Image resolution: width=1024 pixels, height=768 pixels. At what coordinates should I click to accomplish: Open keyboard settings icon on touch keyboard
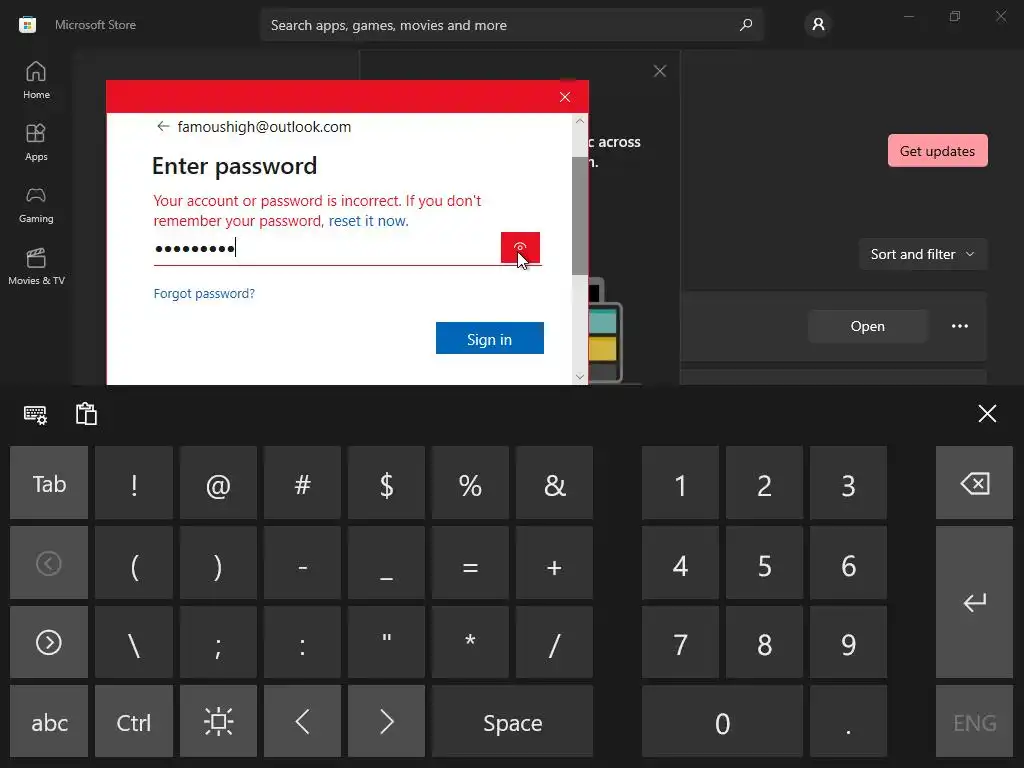pyautogui.click(x=35, y=414)
